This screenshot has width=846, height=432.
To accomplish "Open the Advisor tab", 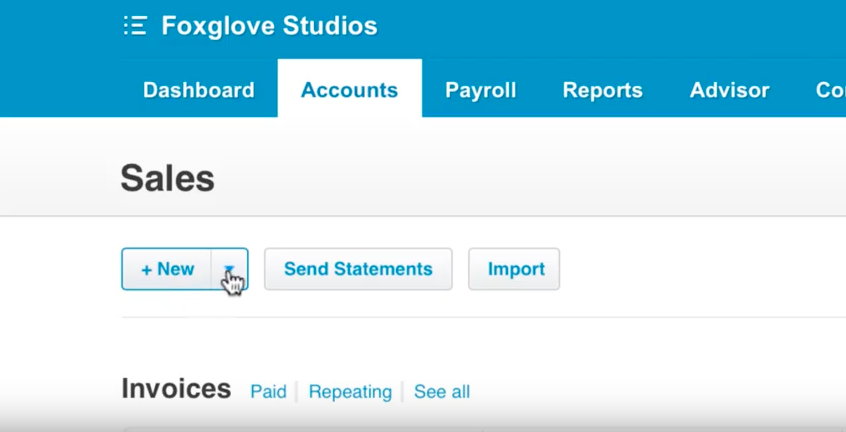I will 729,90.
